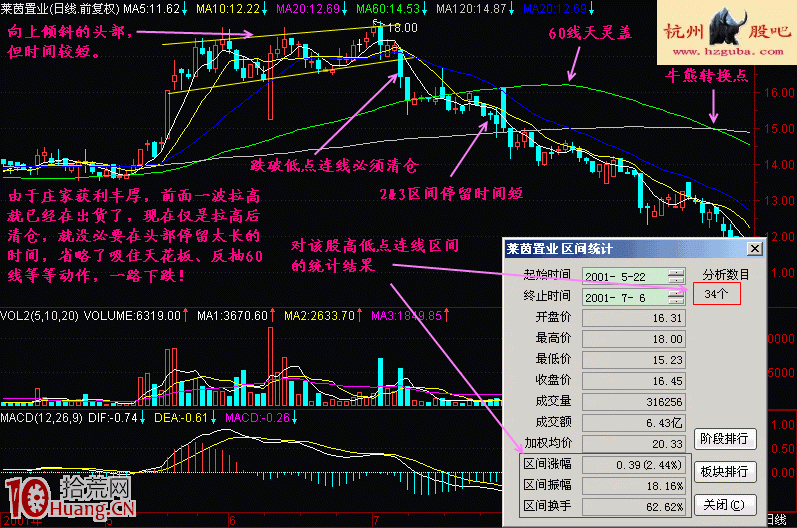Adjust the 起始时间 date stepper

tap(677, 276)
